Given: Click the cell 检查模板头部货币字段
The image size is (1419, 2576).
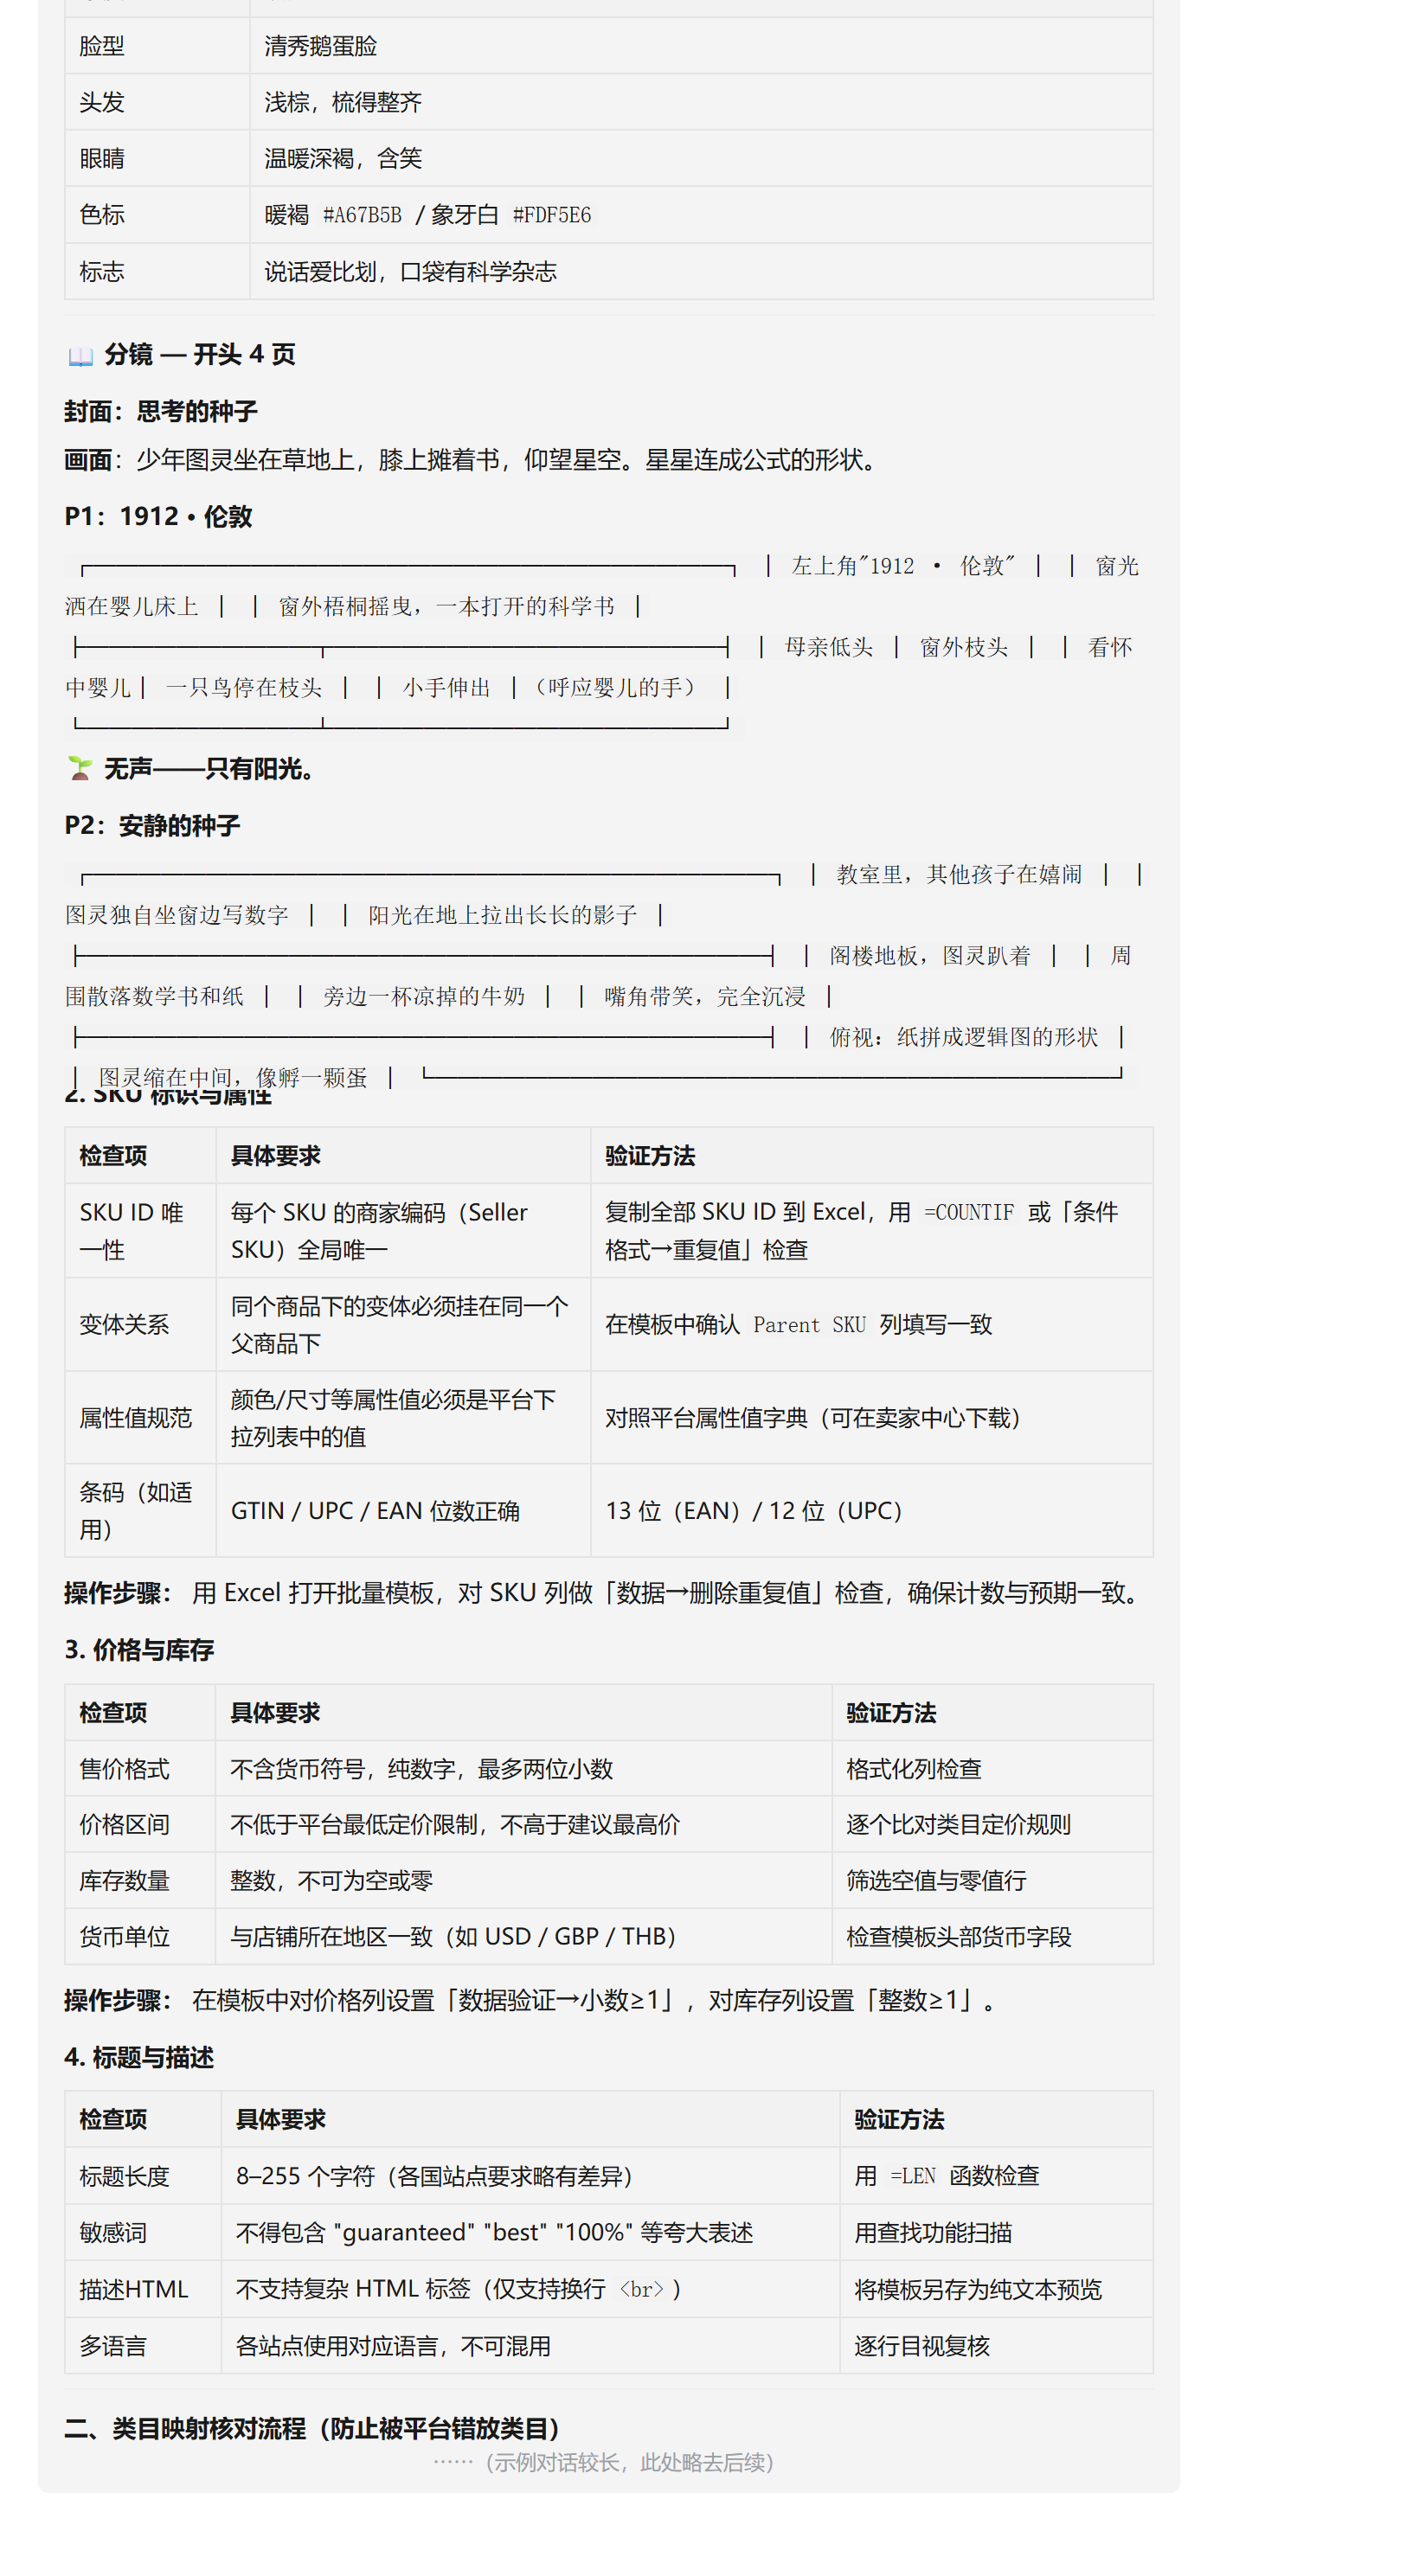Looking at the screenshot, I should pyautogui.click(x=992, y=1937).
